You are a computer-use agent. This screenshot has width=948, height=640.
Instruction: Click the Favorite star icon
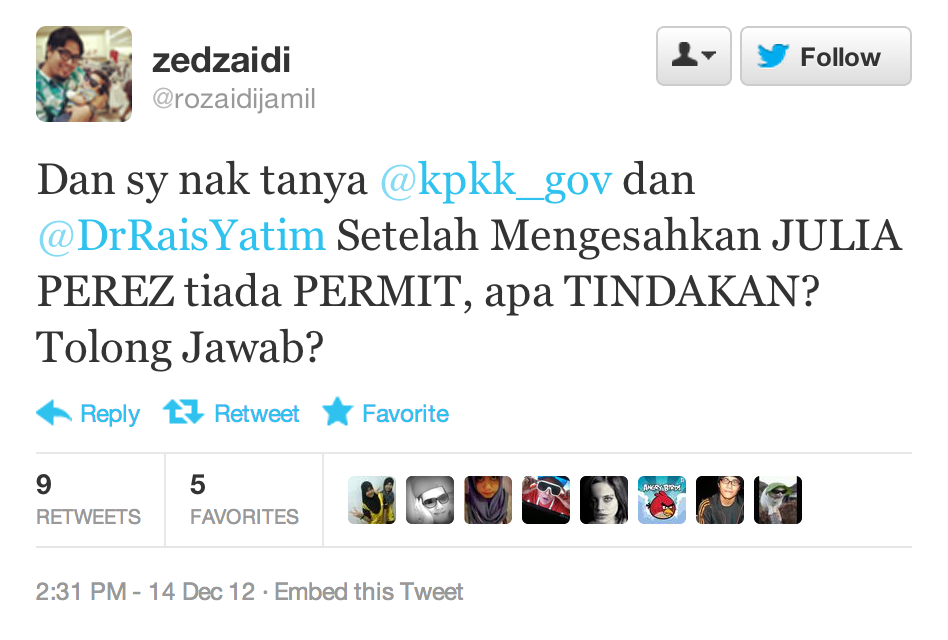click(337, 412)
